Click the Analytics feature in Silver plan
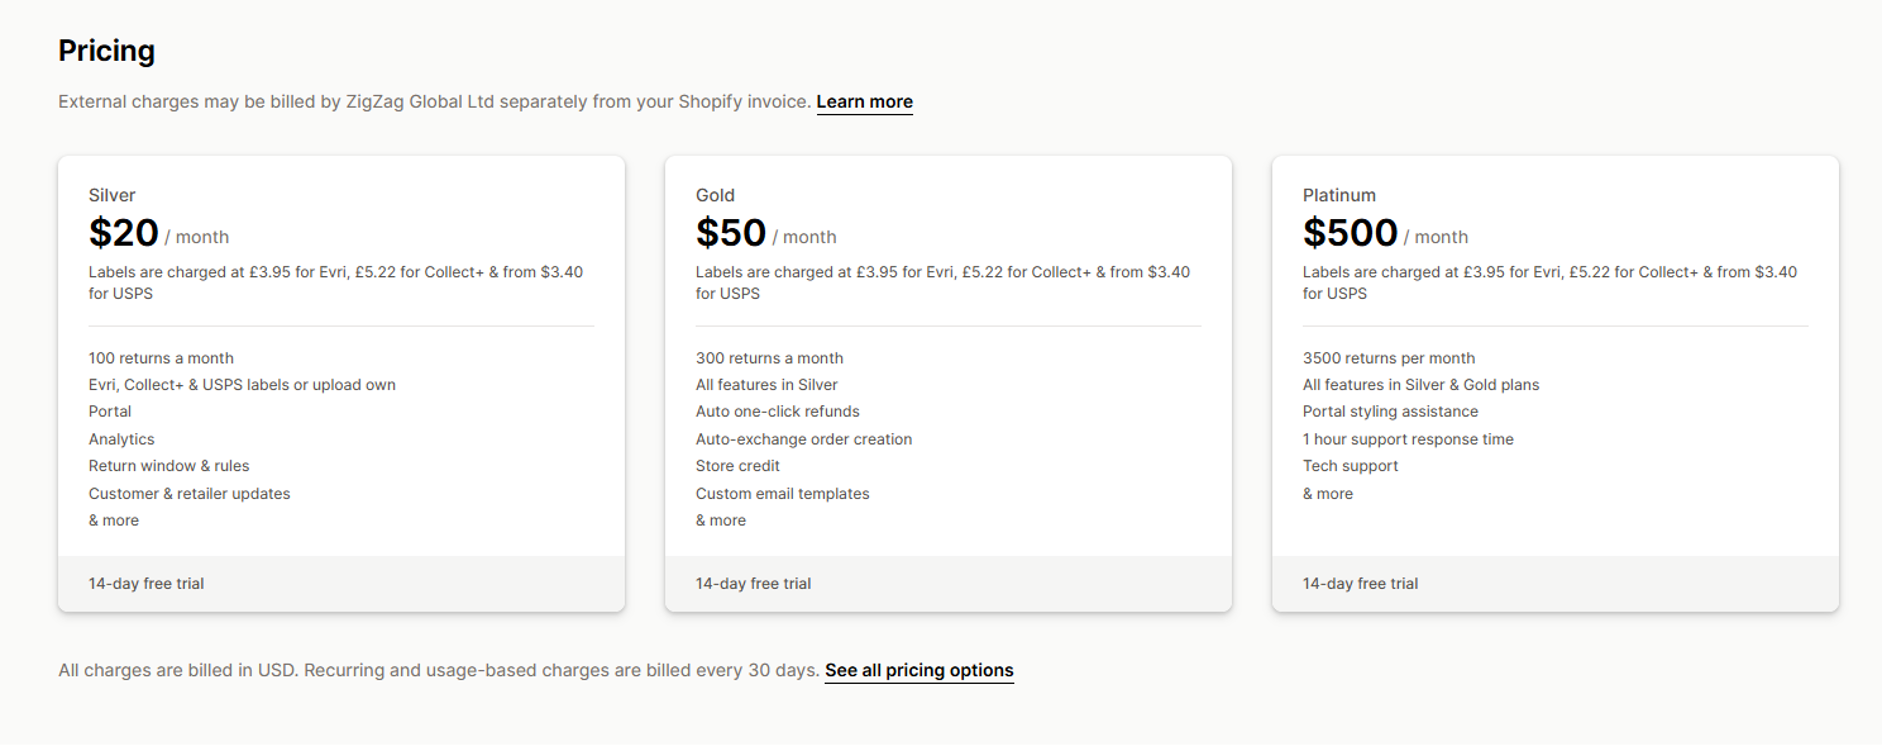 click(x=121, y=438)
